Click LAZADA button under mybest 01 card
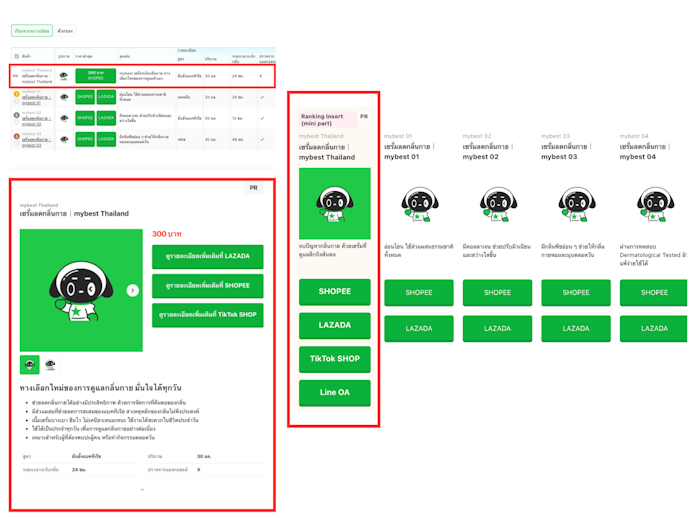 click(x=419, y=329)
